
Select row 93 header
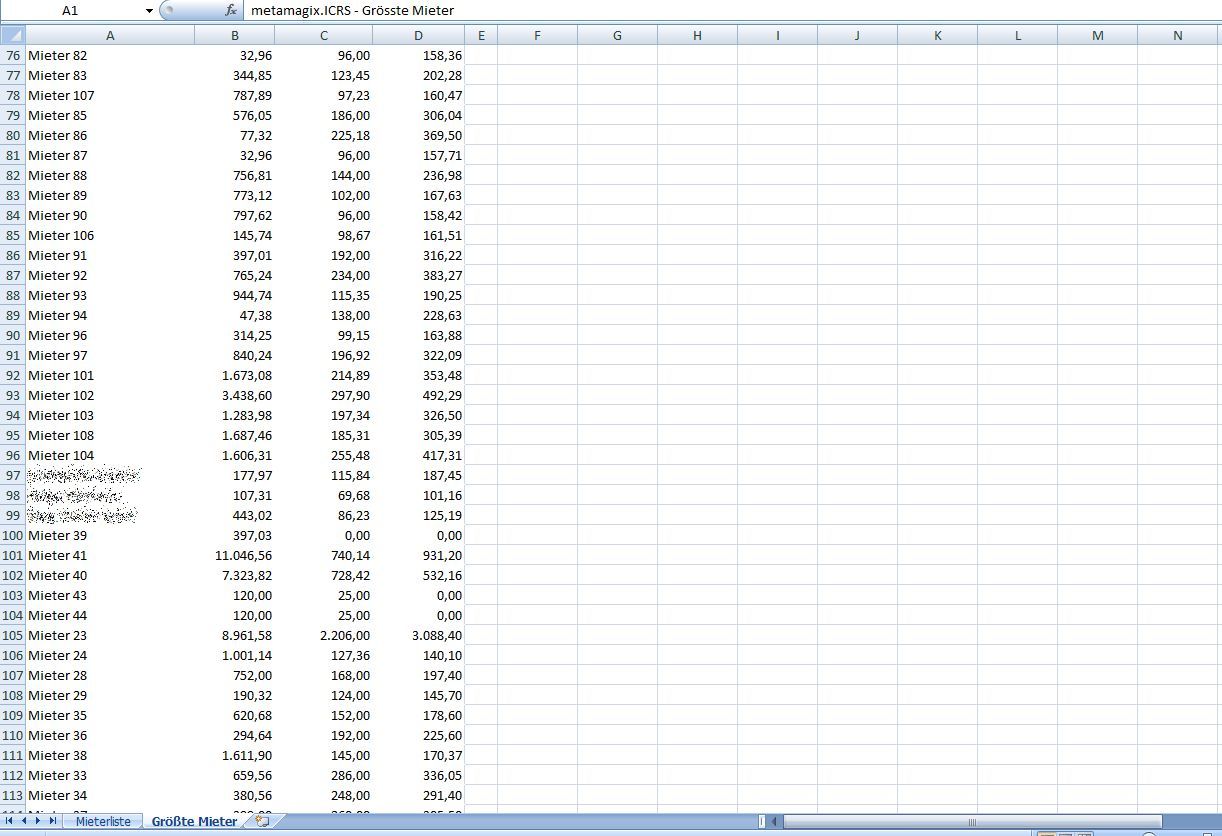click(12, 396)
